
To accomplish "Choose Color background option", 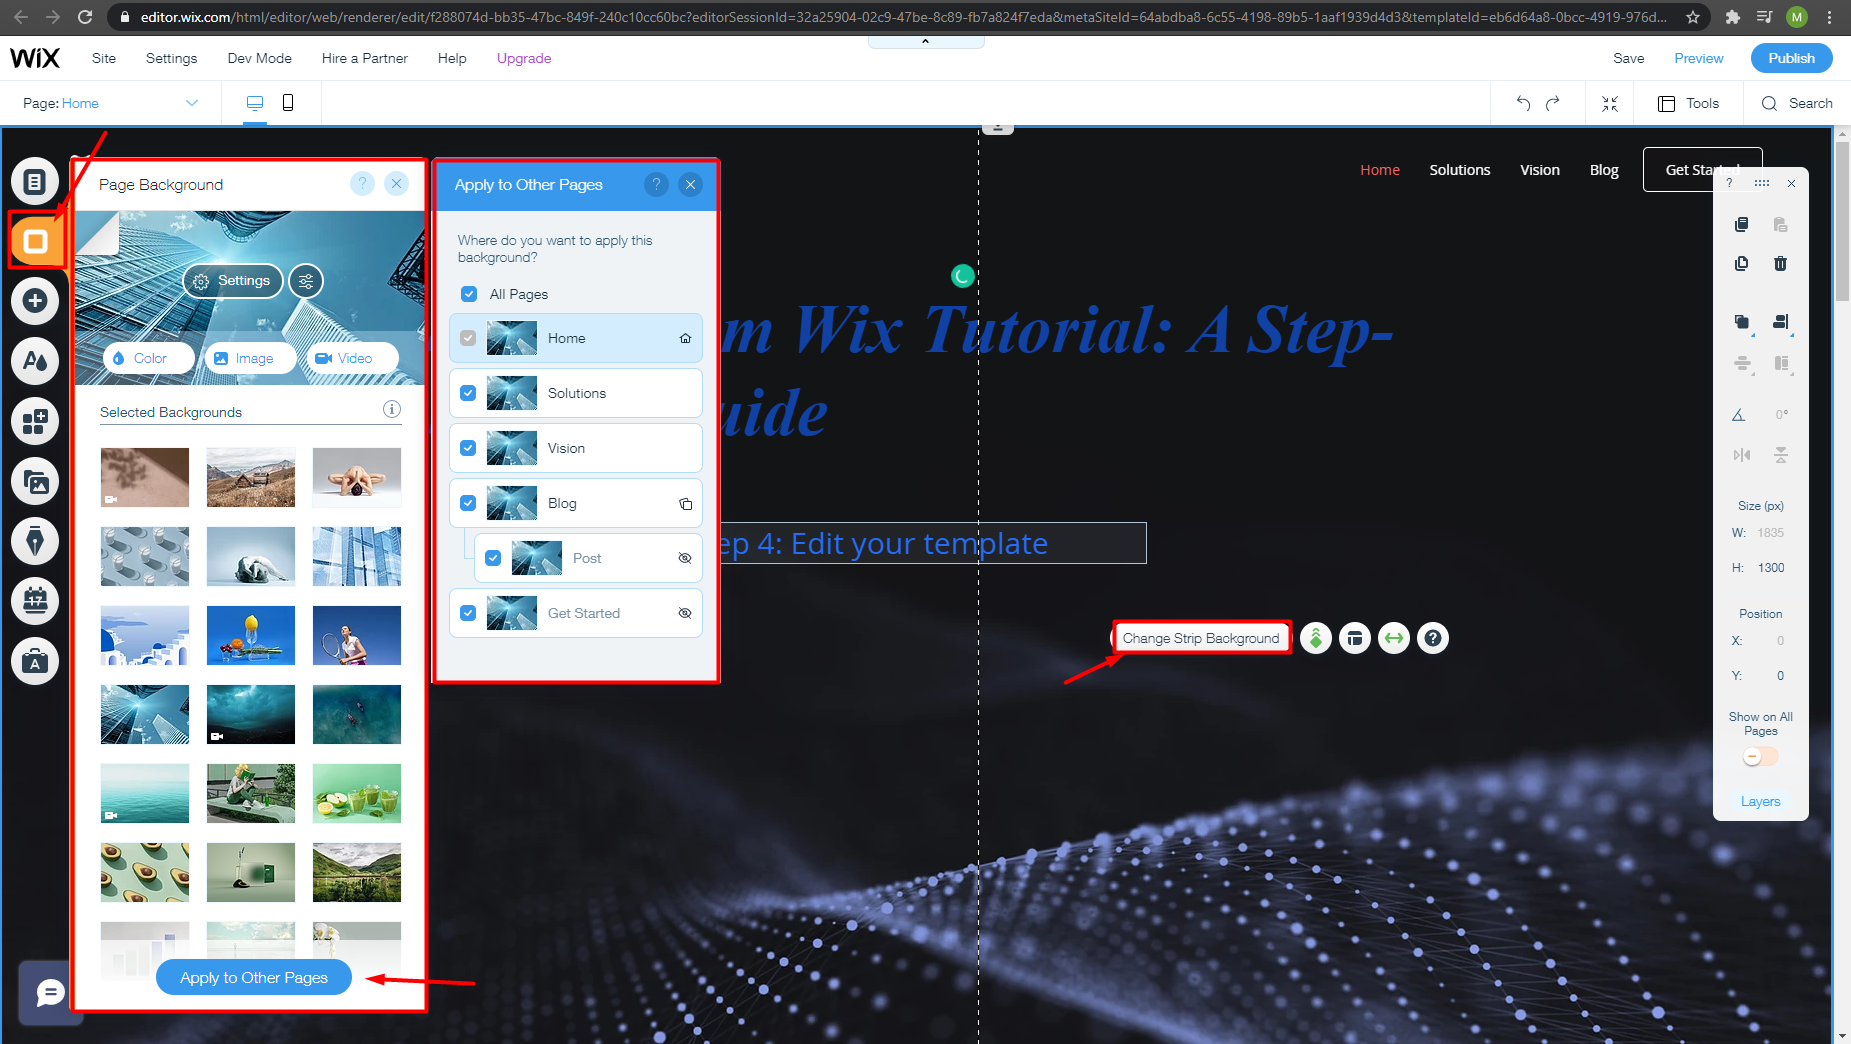I will pyautogui.click(x=149, y=358).
